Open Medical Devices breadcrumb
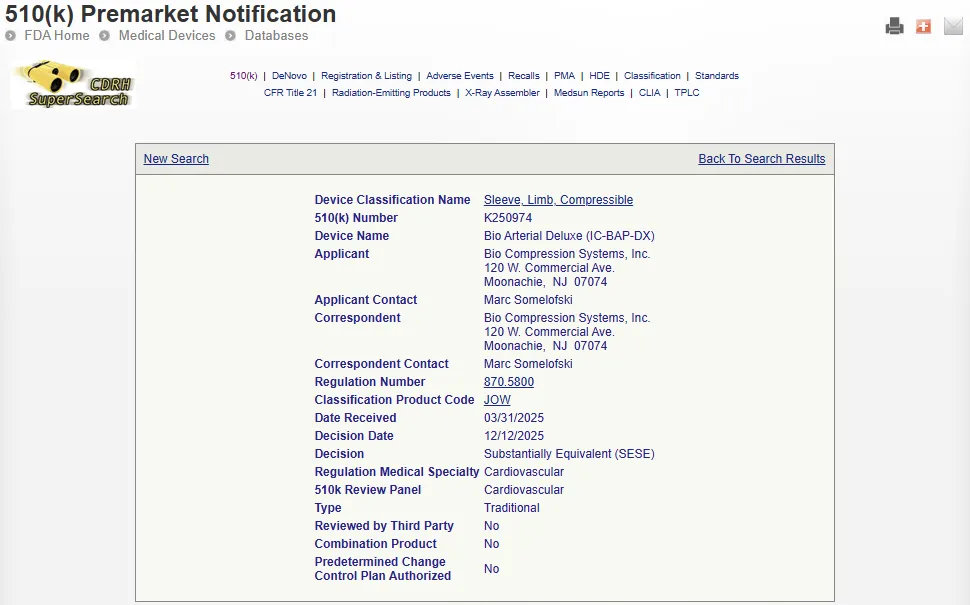970x605 pixels. pyautogui.click(x=167, y=36)
